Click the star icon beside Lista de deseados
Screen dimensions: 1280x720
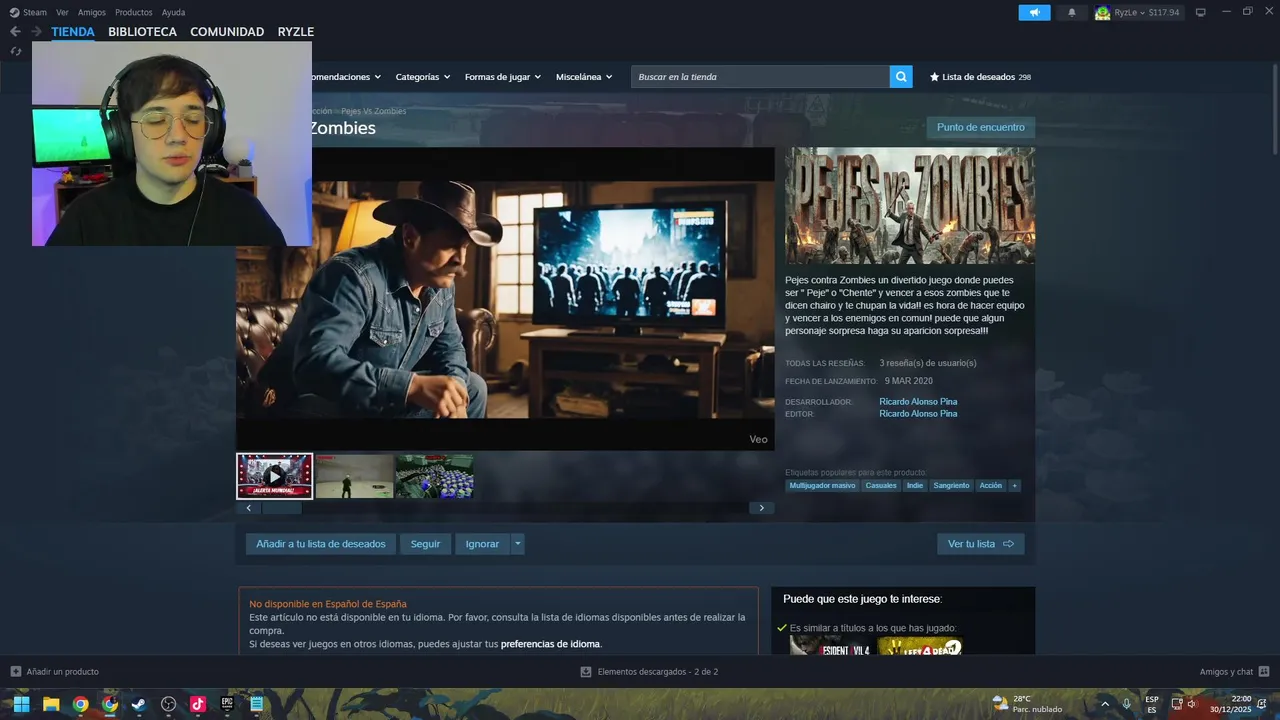click(x=934, y=77)
